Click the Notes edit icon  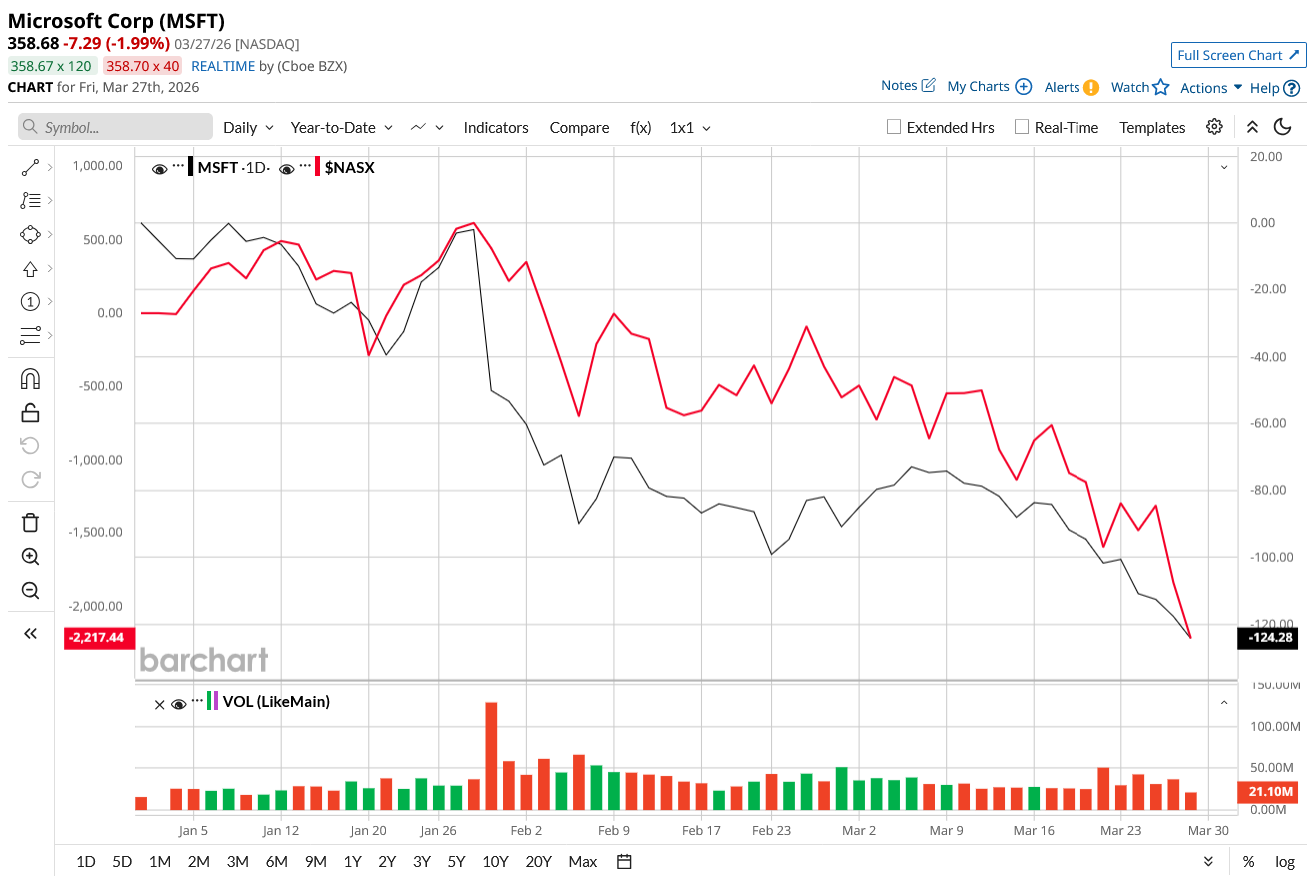(928, 86)
